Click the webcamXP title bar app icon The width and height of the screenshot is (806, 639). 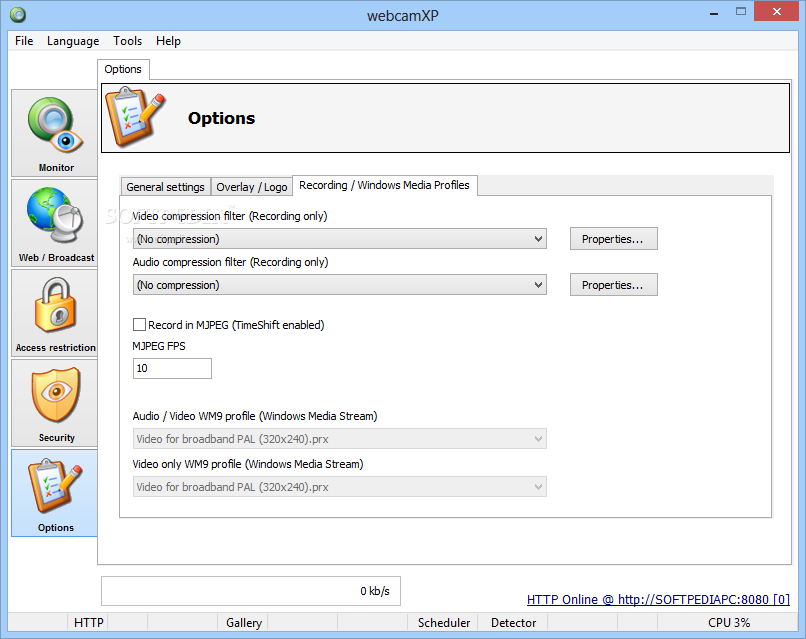tap(18, 14)
